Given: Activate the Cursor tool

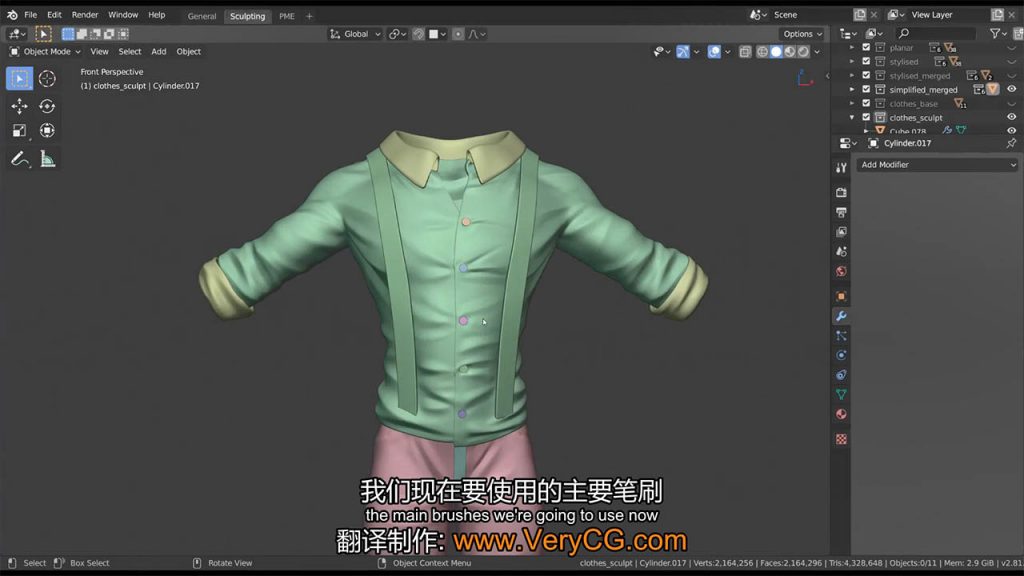Looking at the screenshot, I should pos(47,79).
